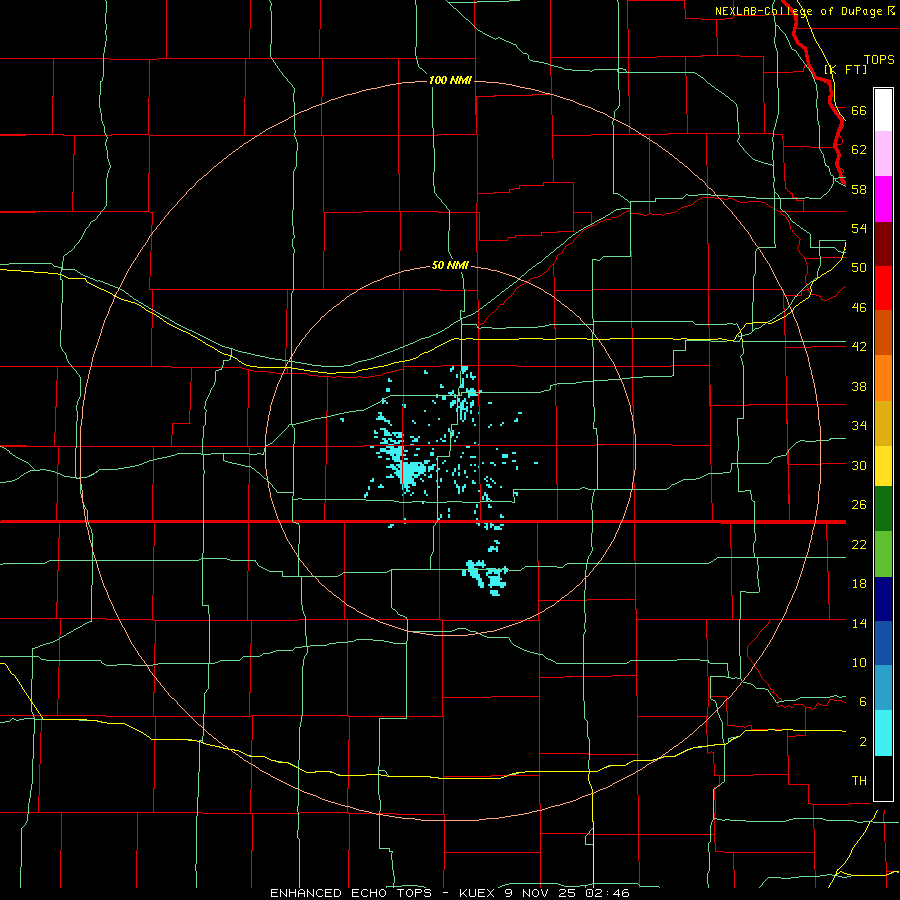Click the isolated cyan echo cluster south of thick red line

point(487,576)
